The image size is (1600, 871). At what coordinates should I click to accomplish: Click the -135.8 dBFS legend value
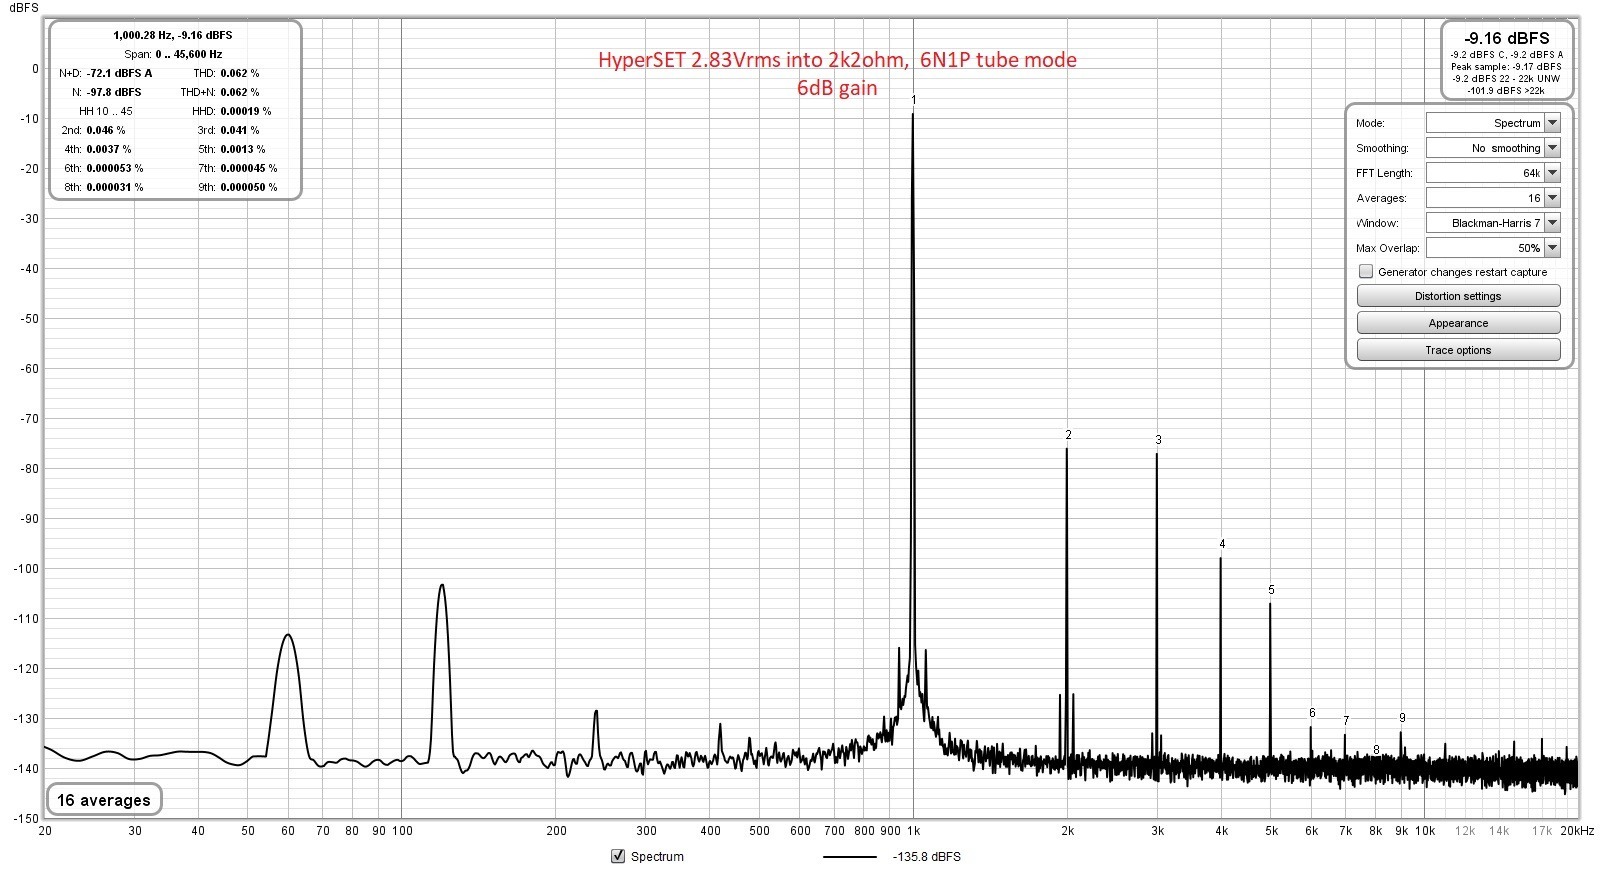point(926,857)
